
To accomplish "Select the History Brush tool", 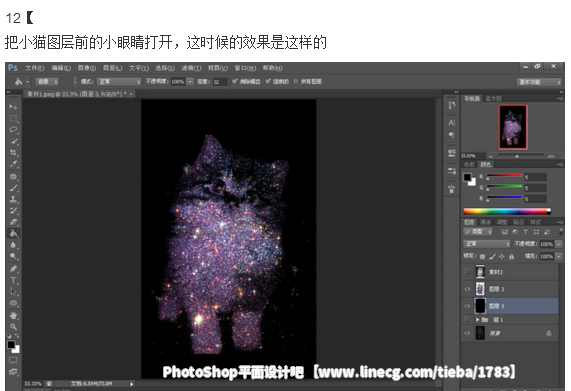I will point(13,210).
